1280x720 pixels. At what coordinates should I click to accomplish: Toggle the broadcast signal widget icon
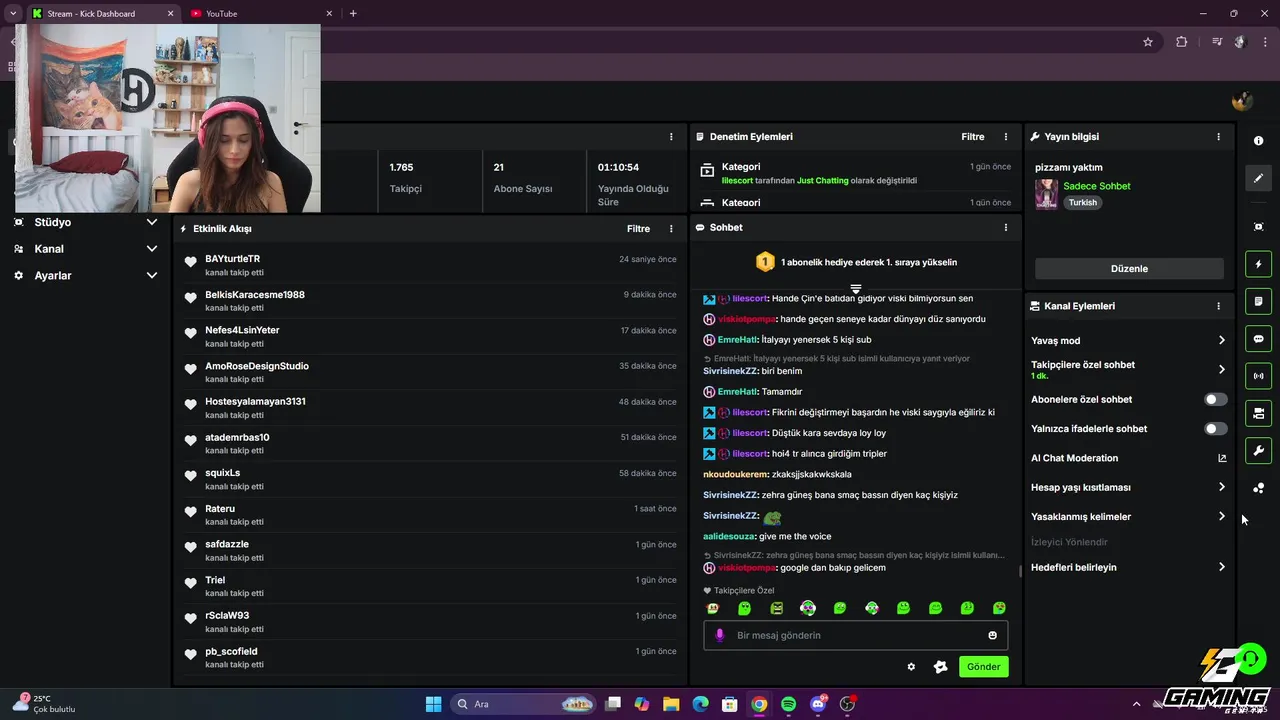click(1258, 376)
